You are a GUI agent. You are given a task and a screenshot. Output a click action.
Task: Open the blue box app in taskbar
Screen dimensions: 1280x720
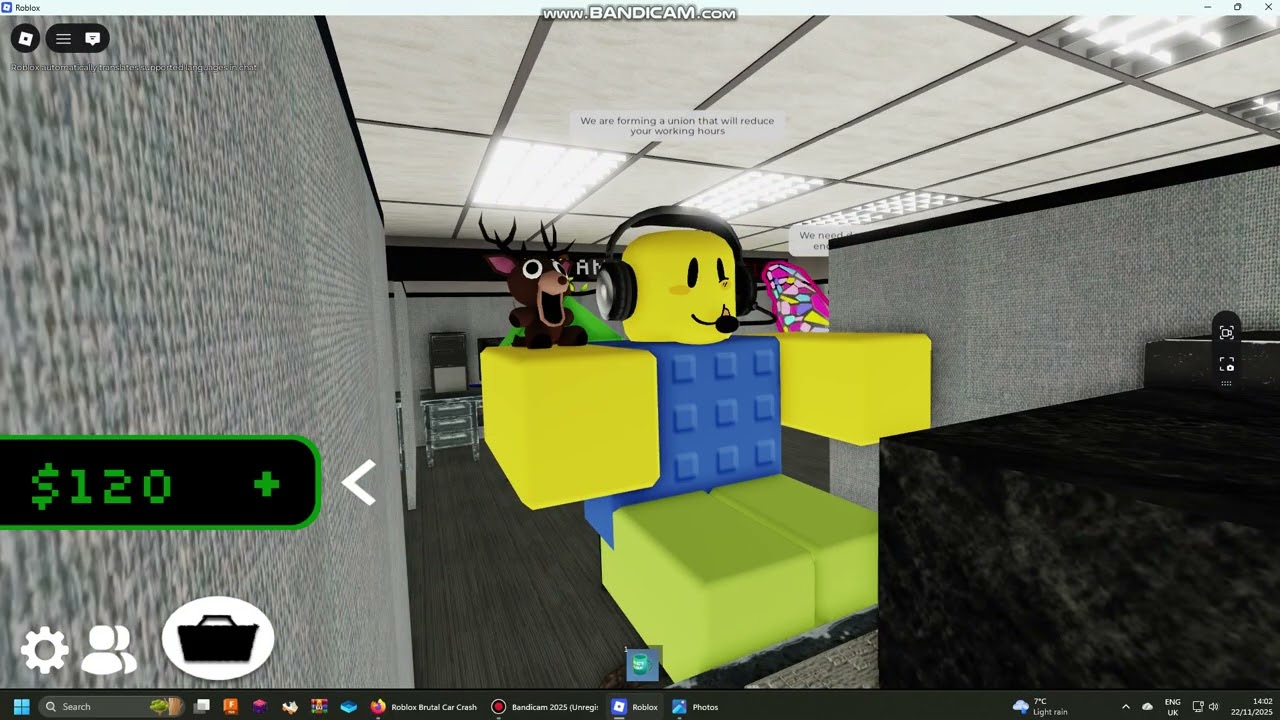pyautogui.click(x=348, y=706)
